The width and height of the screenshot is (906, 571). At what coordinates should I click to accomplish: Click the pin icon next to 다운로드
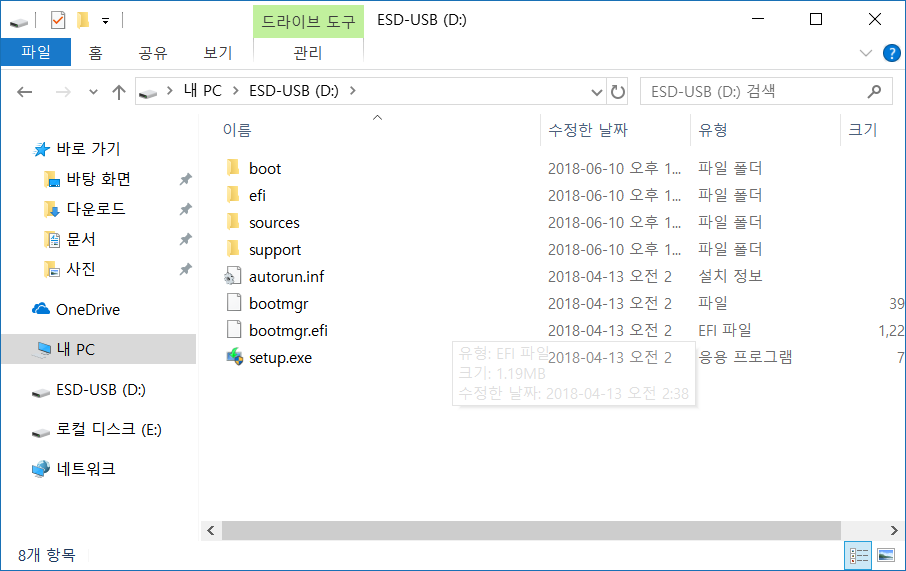coord(185,209)
